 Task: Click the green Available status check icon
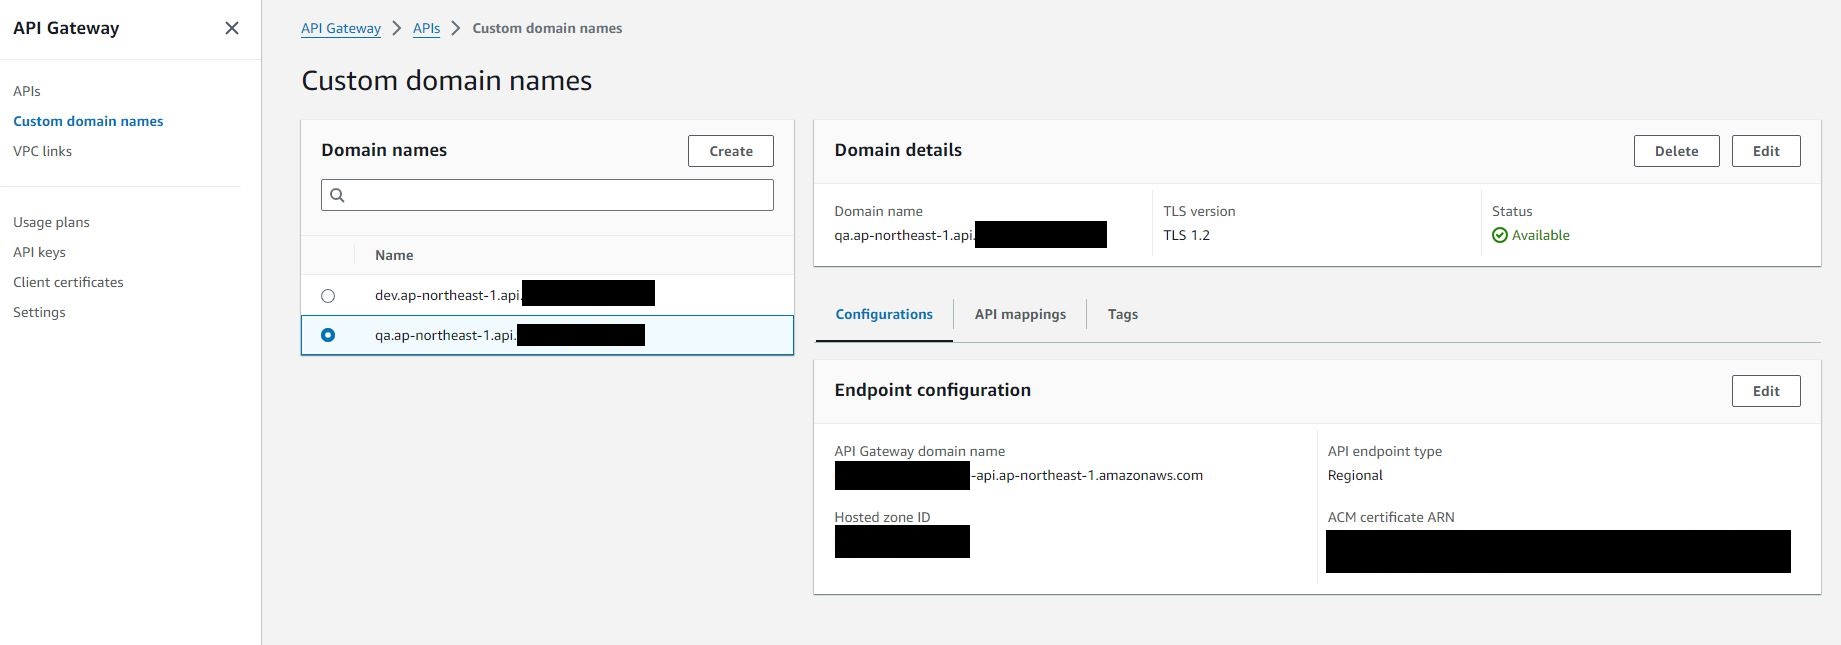(x=1499, y=235)
